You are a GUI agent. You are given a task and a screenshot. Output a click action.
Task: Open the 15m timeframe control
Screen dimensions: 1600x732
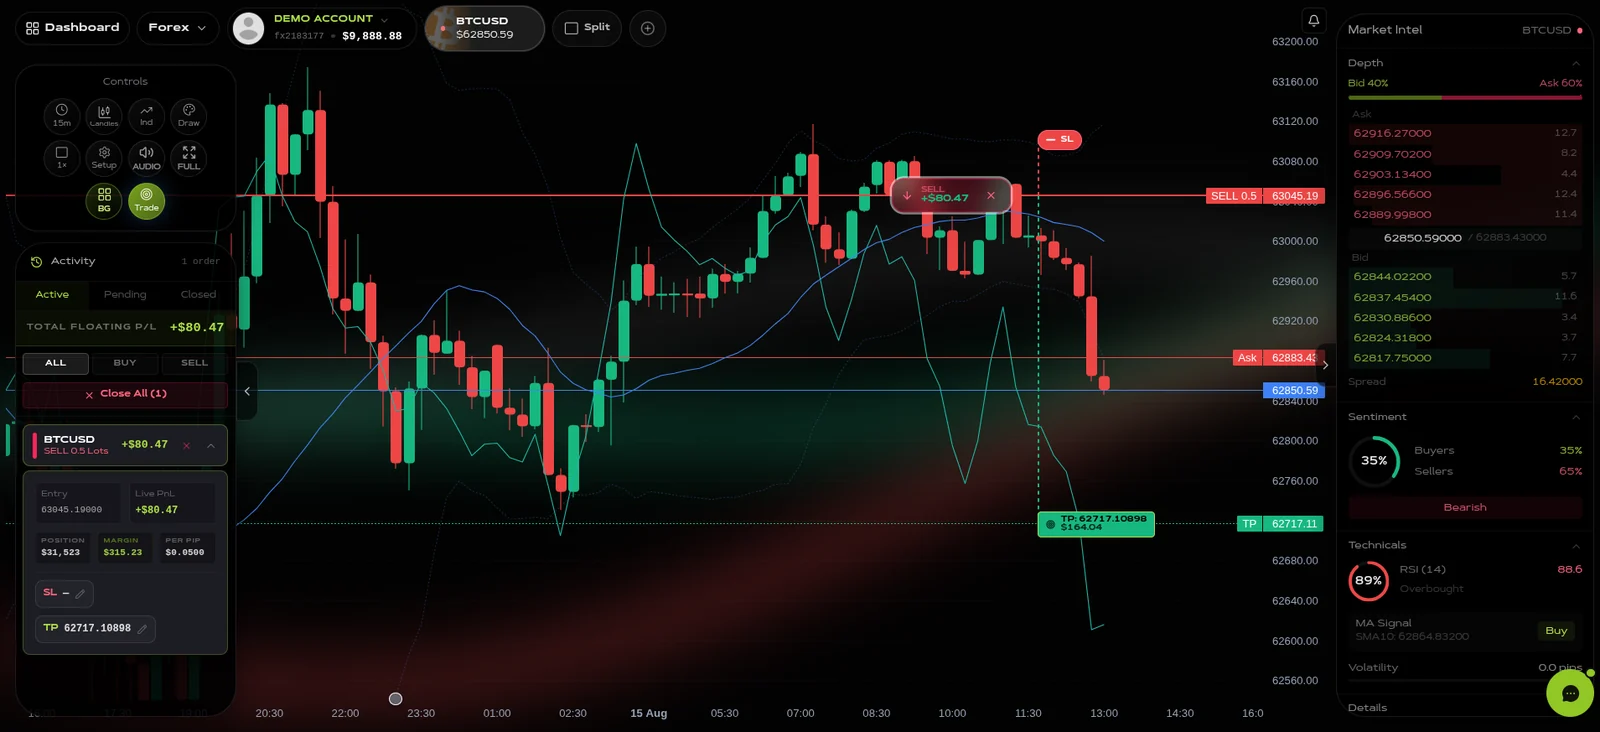[62, 115]
